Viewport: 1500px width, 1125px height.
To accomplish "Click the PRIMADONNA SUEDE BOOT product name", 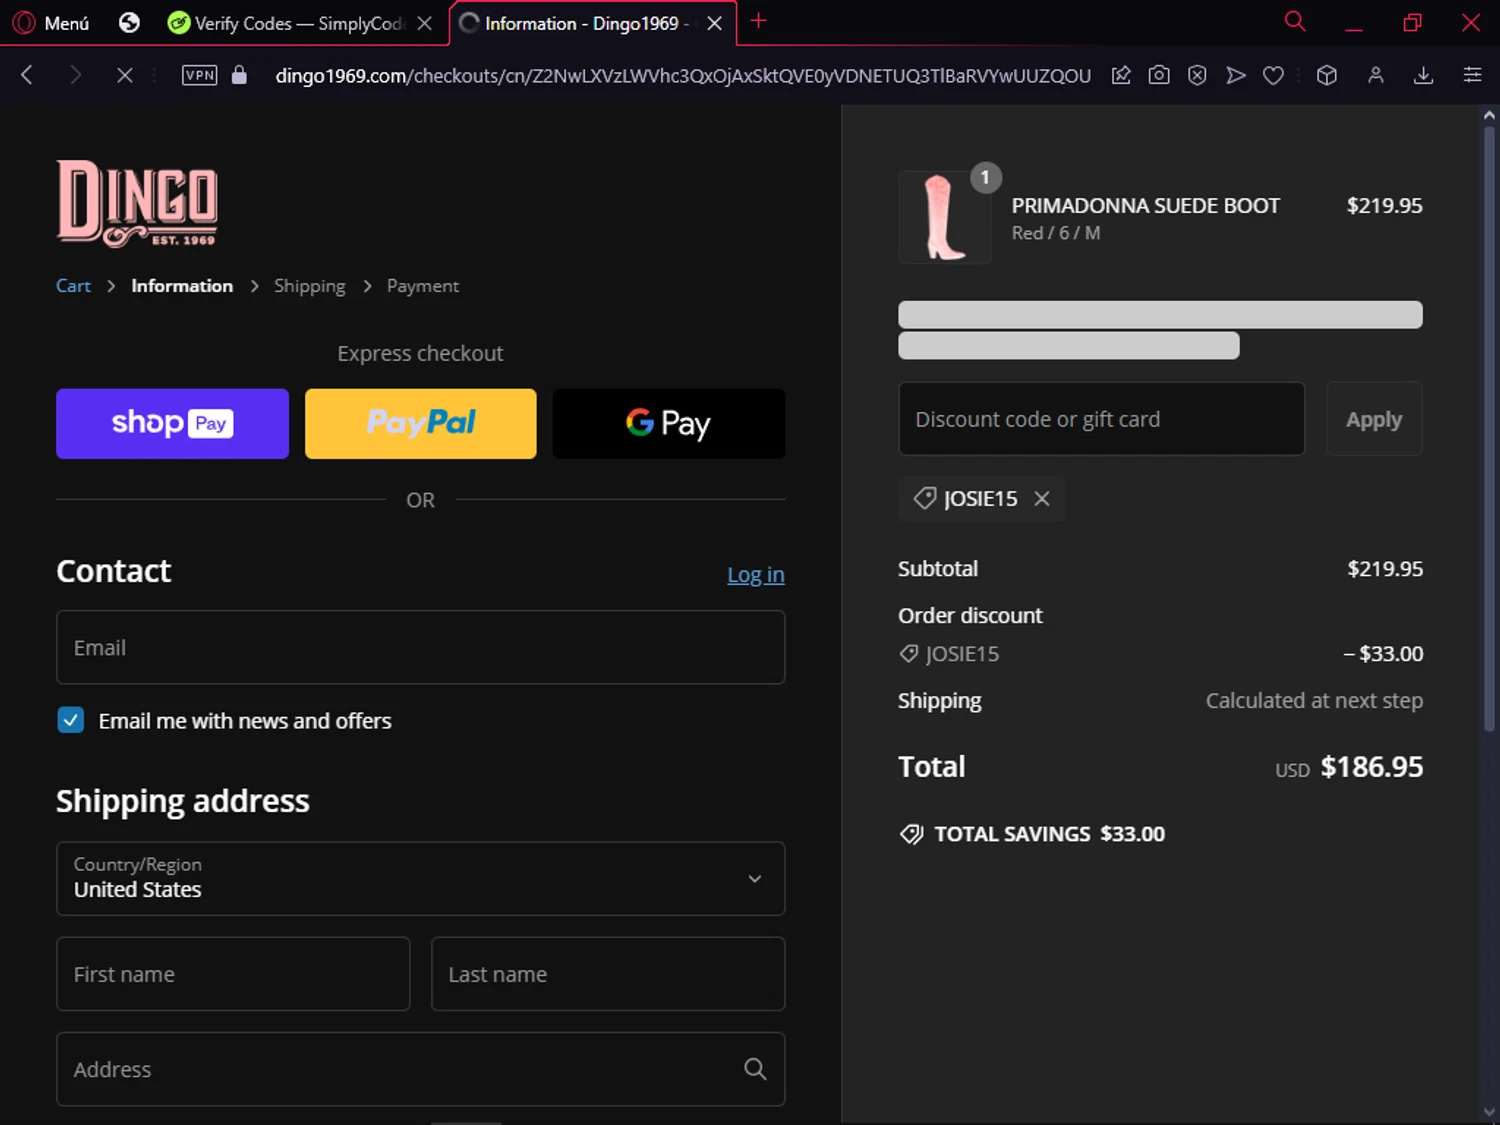I will point(1145,206).
